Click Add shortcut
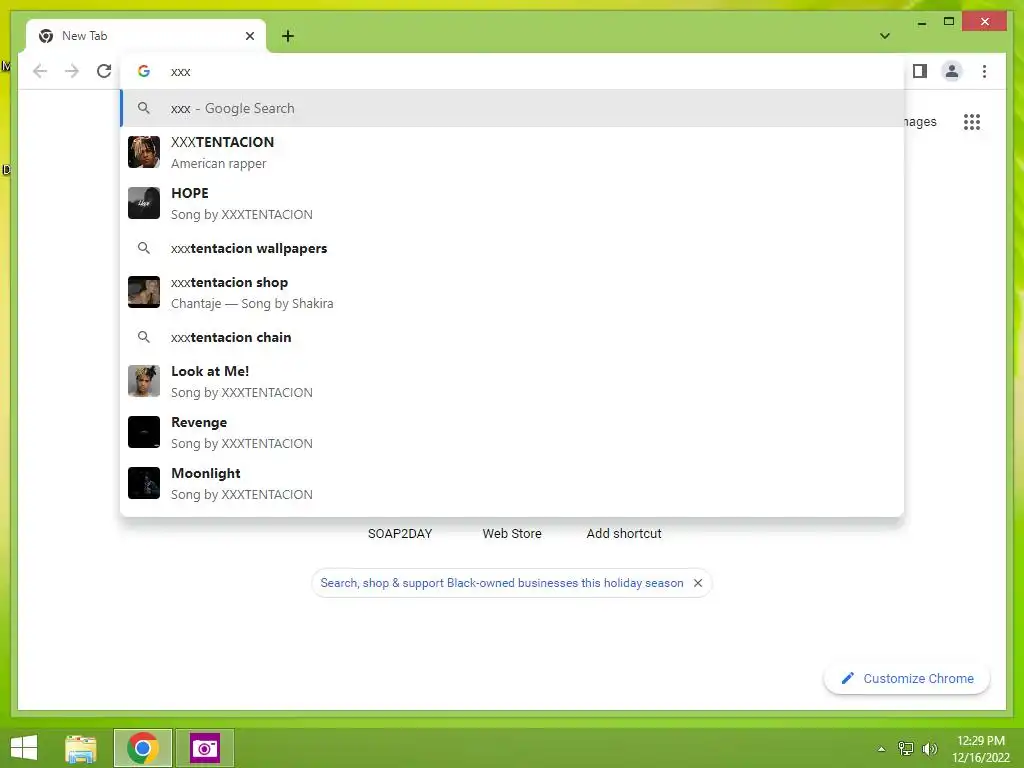The width and height of the screenshot is (1024, 768). point(624,534)
